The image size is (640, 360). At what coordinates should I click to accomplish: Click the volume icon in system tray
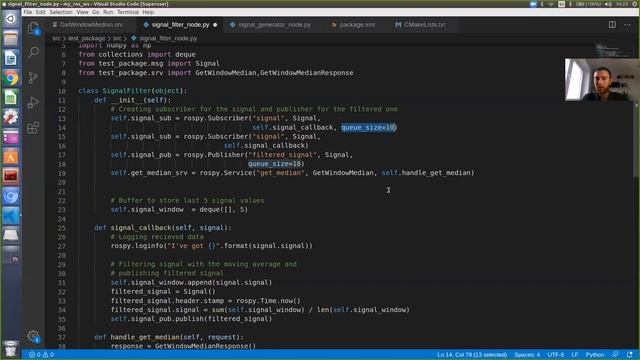(x=608, y=4)
